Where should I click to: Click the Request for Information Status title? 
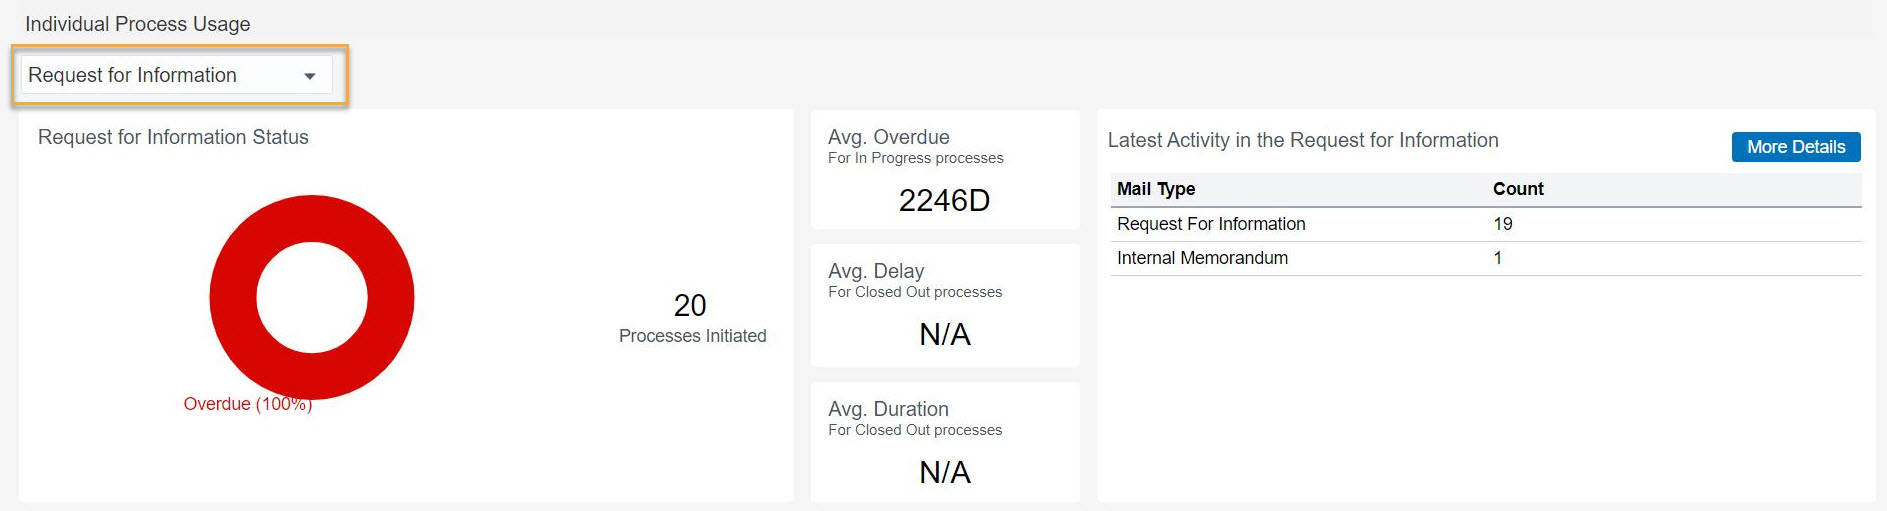(173, 137)
